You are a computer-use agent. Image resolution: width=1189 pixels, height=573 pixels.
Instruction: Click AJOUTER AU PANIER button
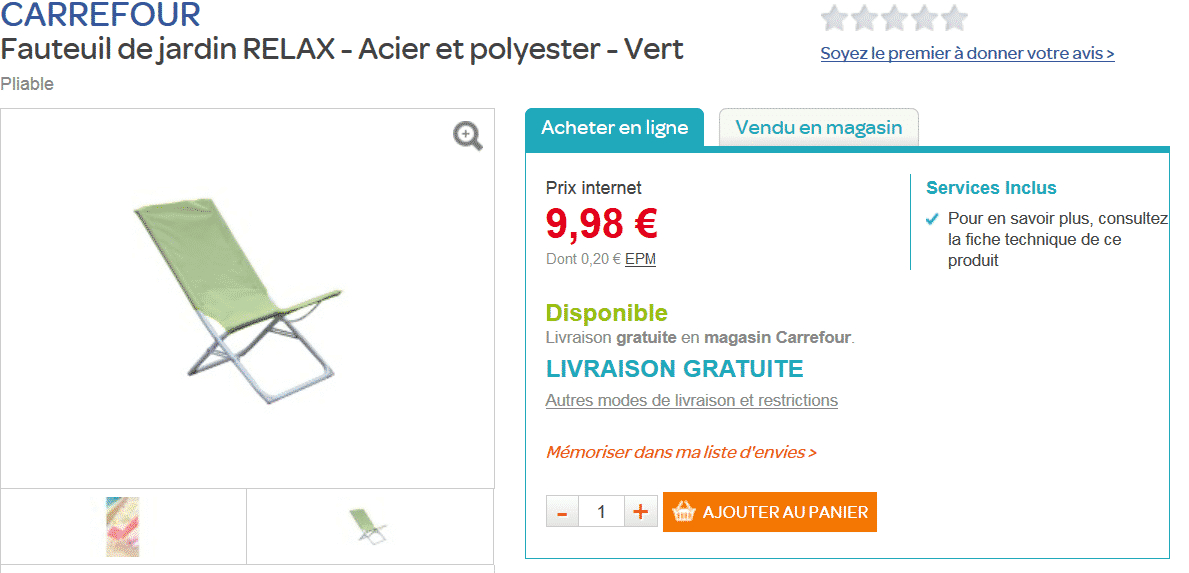(x=770, y=512)
